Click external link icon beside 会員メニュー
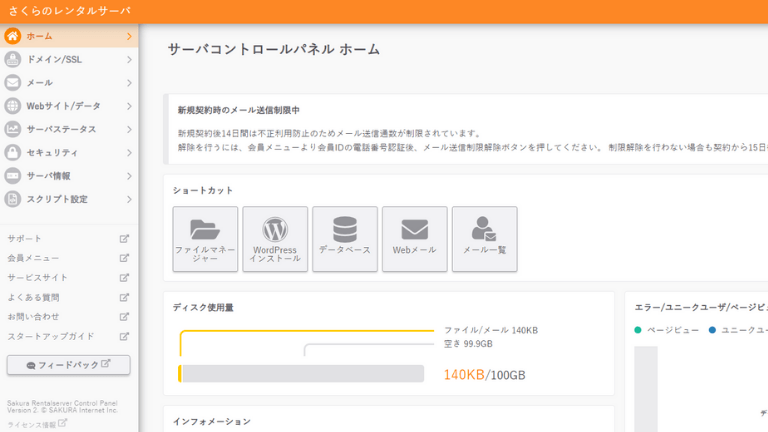The height and width of the screenshot is (432, 768). coord(124,258)
